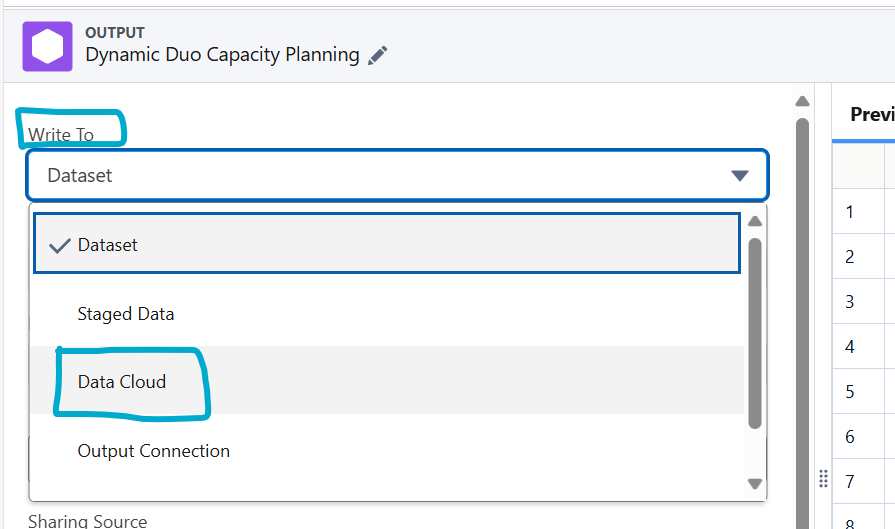895x529 pixels.
Task: Click the purple Output node hexagon icon
Action: point(48,46)
